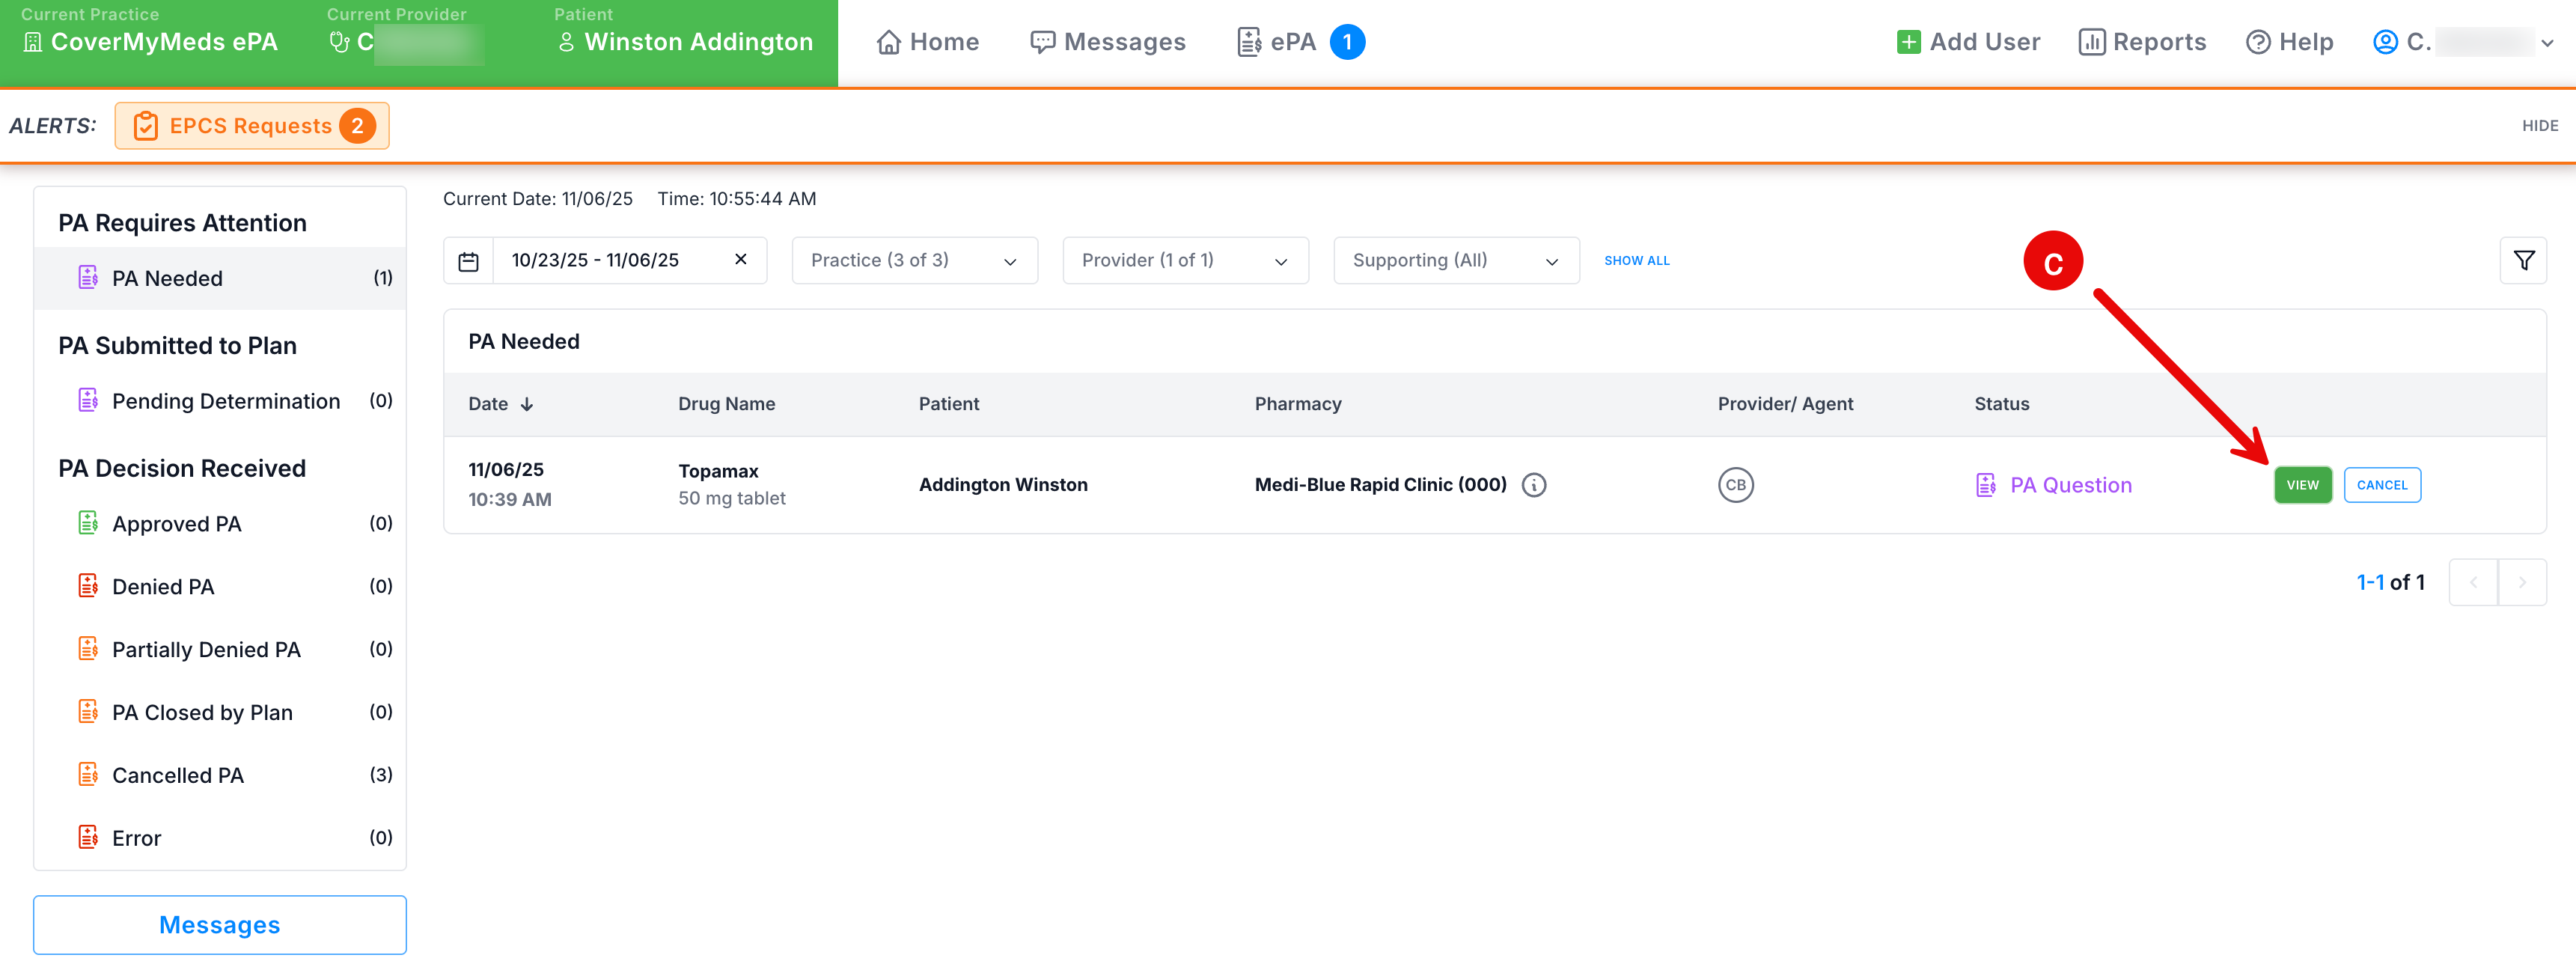Open the Messages navigation item
Image resolution: width=2576 pixels, height=964 pixels.
pyautogui.click(x=1108, y=42)
